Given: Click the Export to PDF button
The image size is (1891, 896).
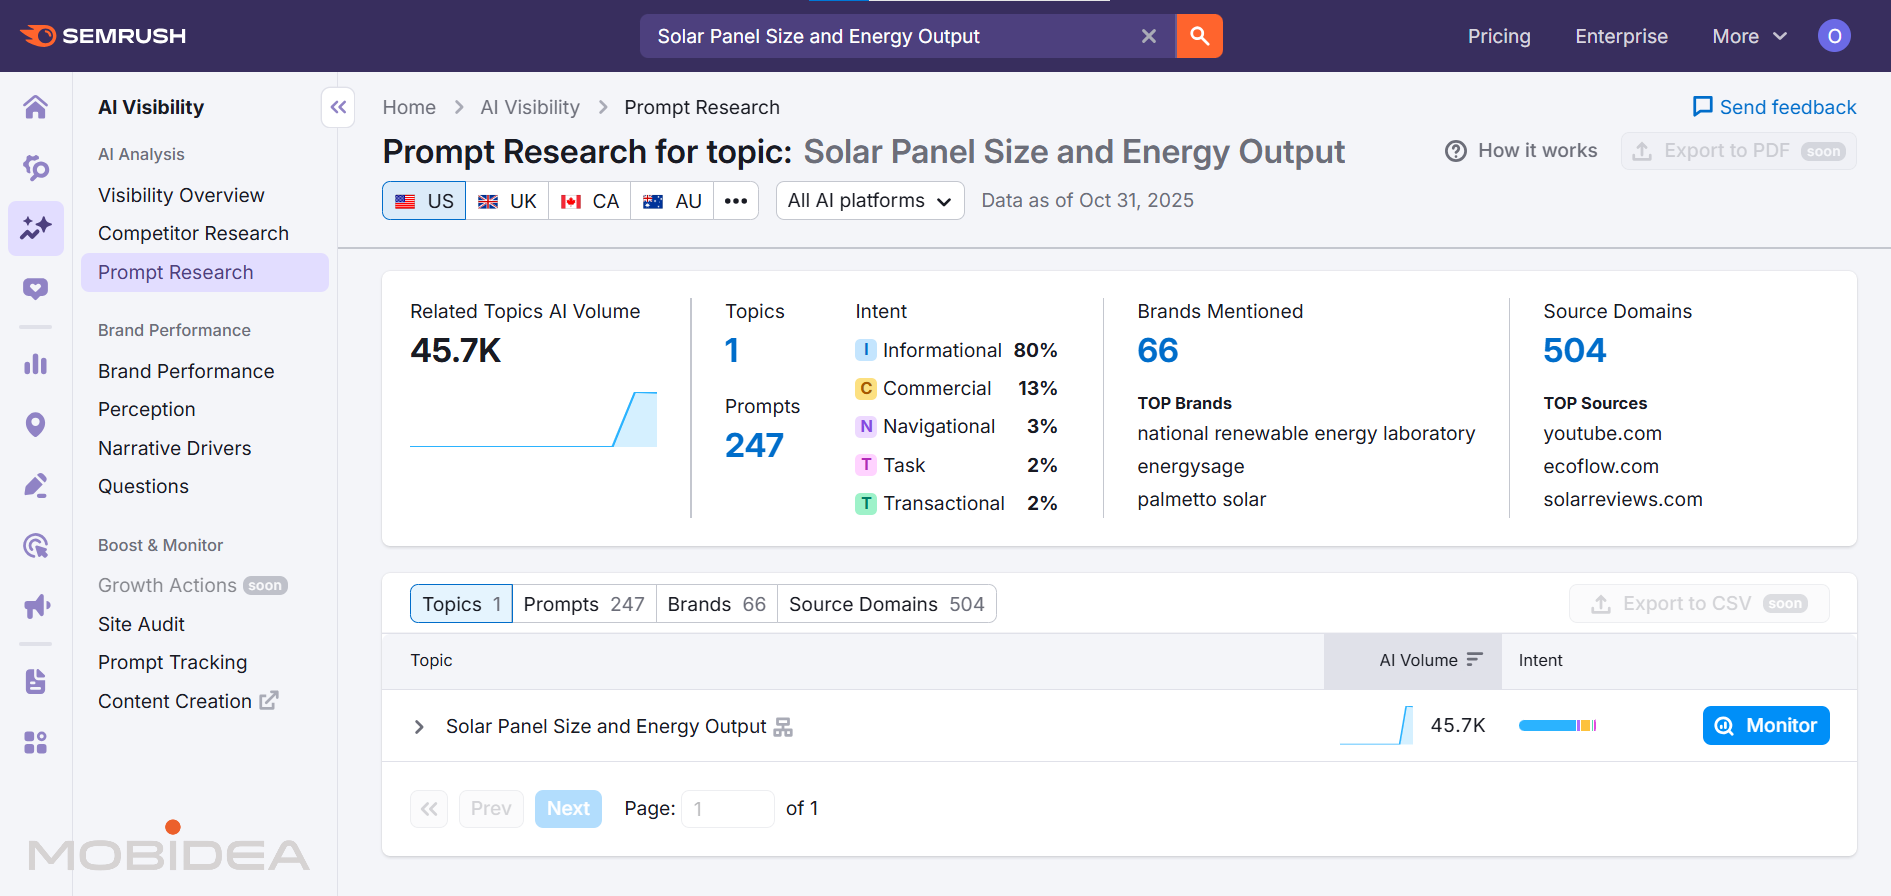Looking at the screenshot, I should point(1738,151).
